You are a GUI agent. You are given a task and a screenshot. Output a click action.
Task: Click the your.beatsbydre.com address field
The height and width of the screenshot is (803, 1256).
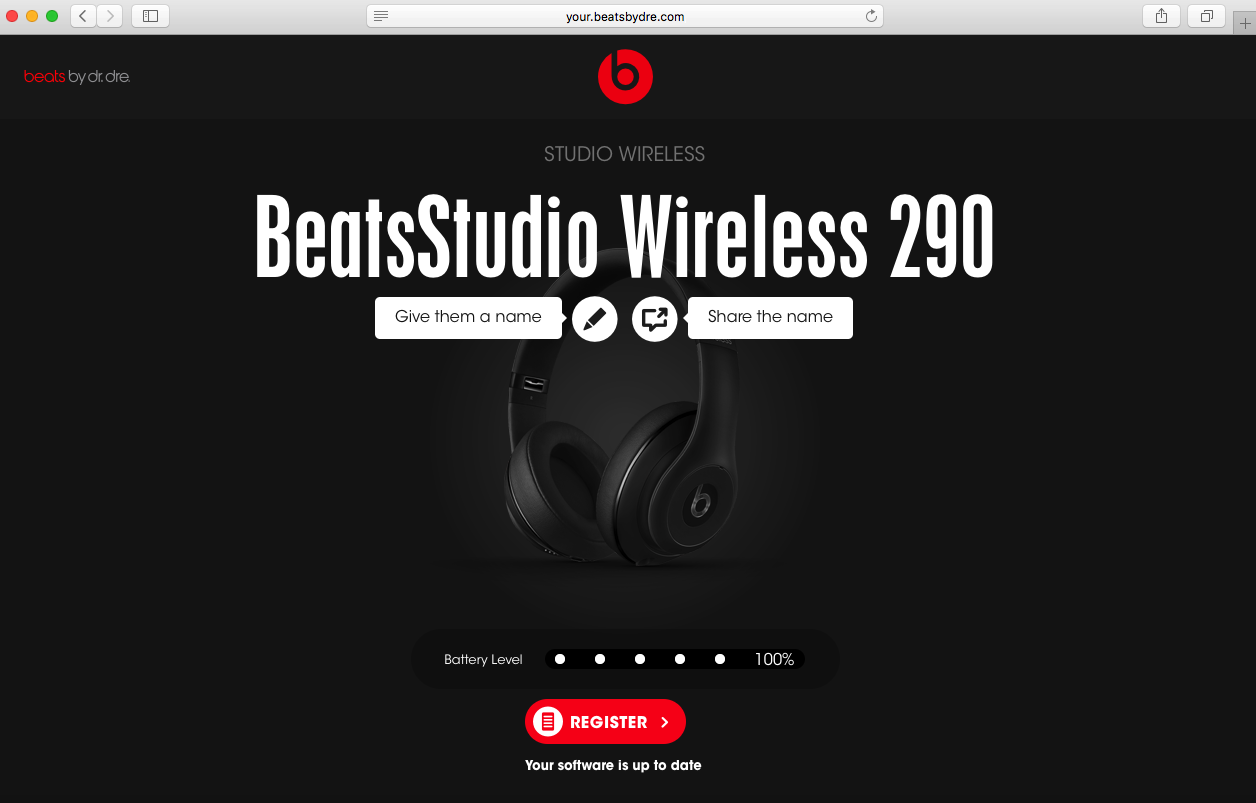pyautogui.click(x=625, y=16)
